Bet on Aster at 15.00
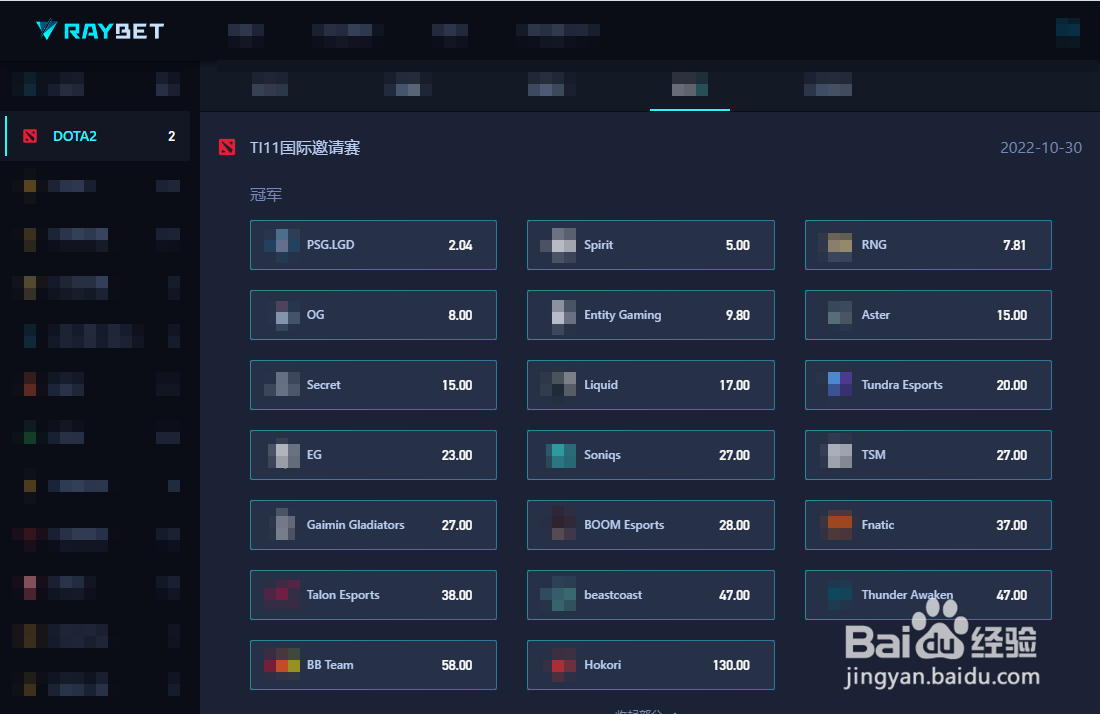The width and height of the screenshot is (1100, 714). [x=928, y=315]
